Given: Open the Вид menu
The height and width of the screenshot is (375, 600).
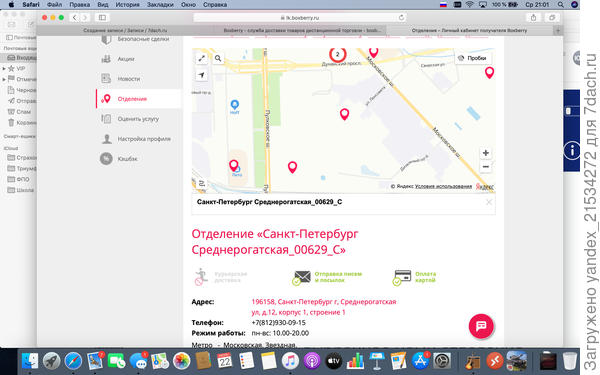Looking at the screenshot, I should point(103,5).
